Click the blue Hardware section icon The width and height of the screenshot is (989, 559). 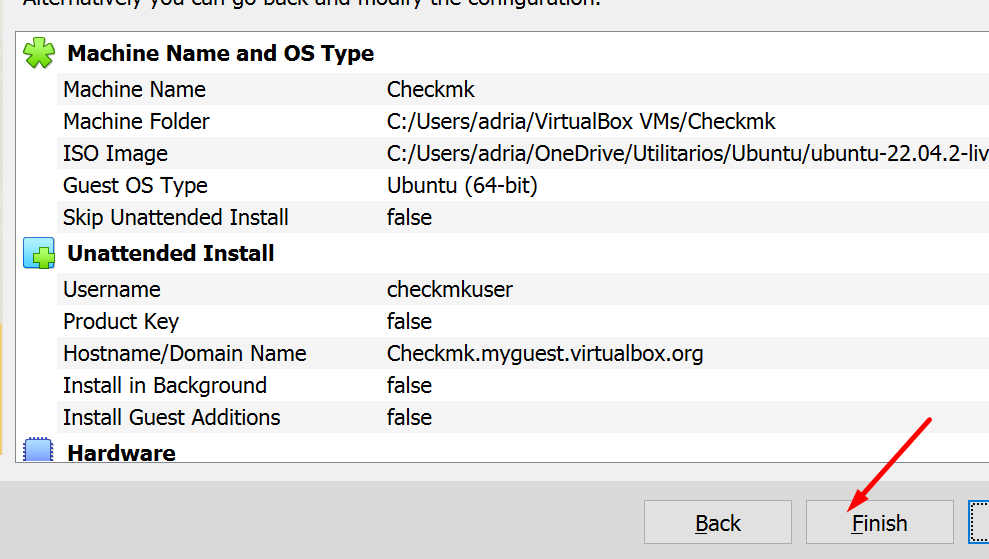pos(38,449)
